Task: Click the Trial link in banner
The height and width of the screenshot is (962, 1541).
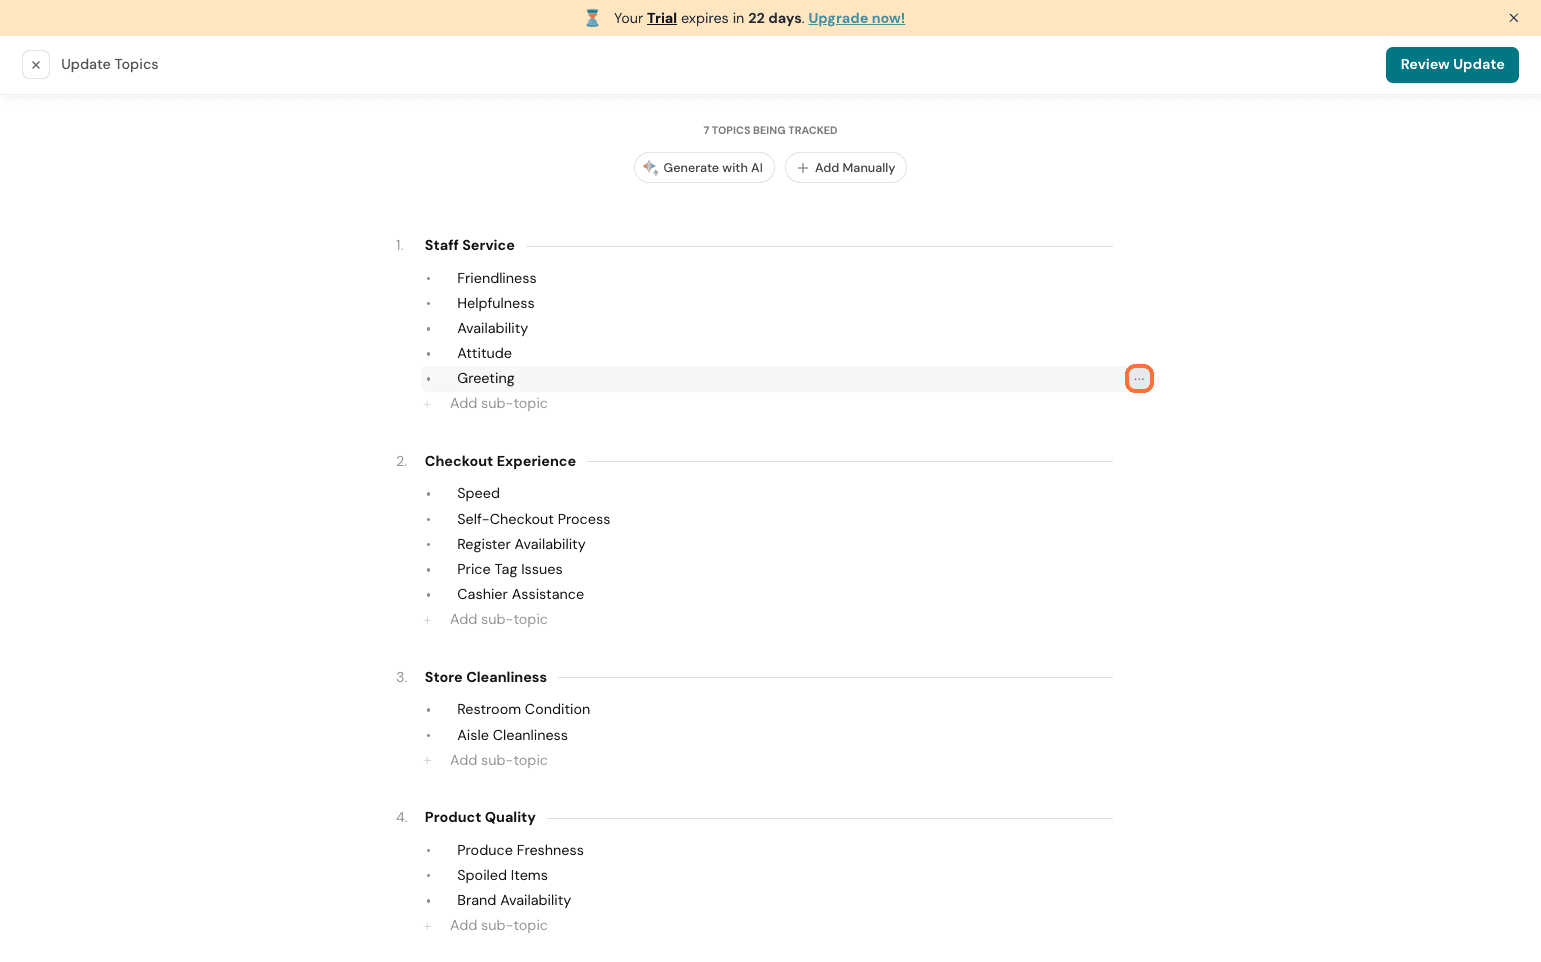Action: [661, 18]
